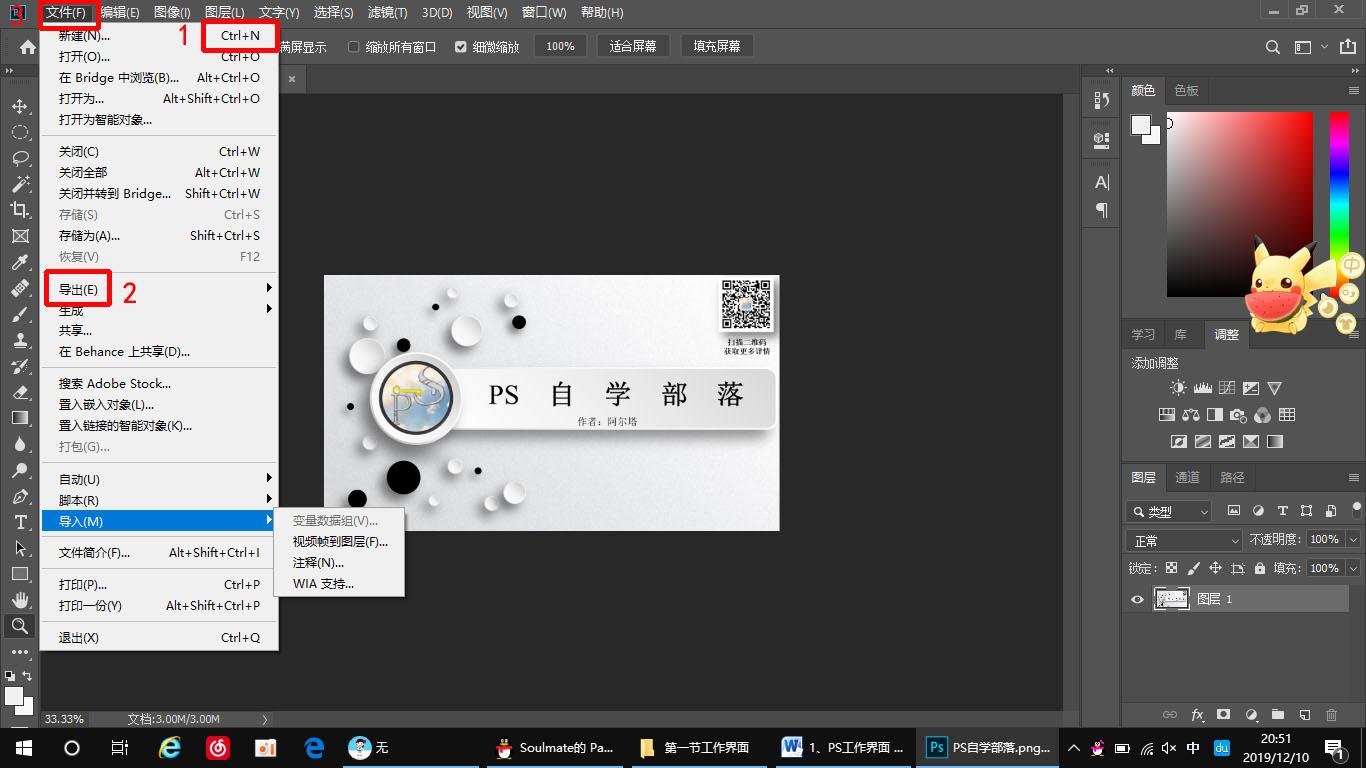Open the 编辑(E) menu
The image size is (1366, 768).
tap(121, 12)
